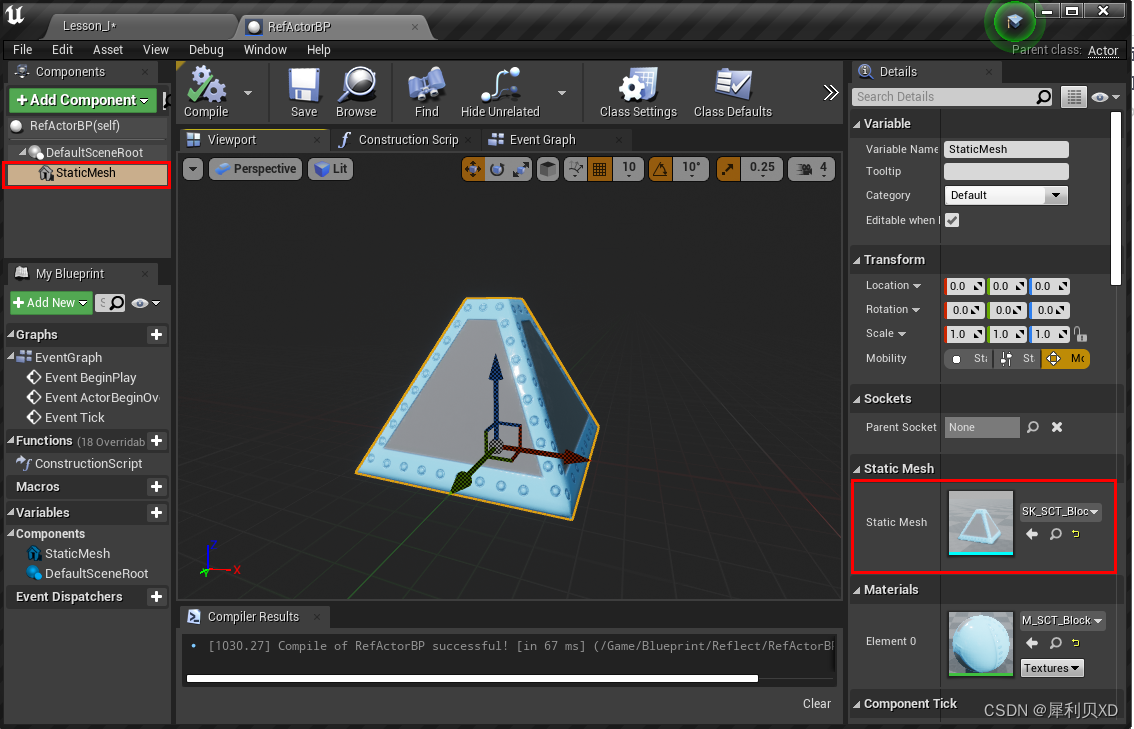
Task: Use selected asset for Static Mesh
Action: click(x=1032, y=534)
